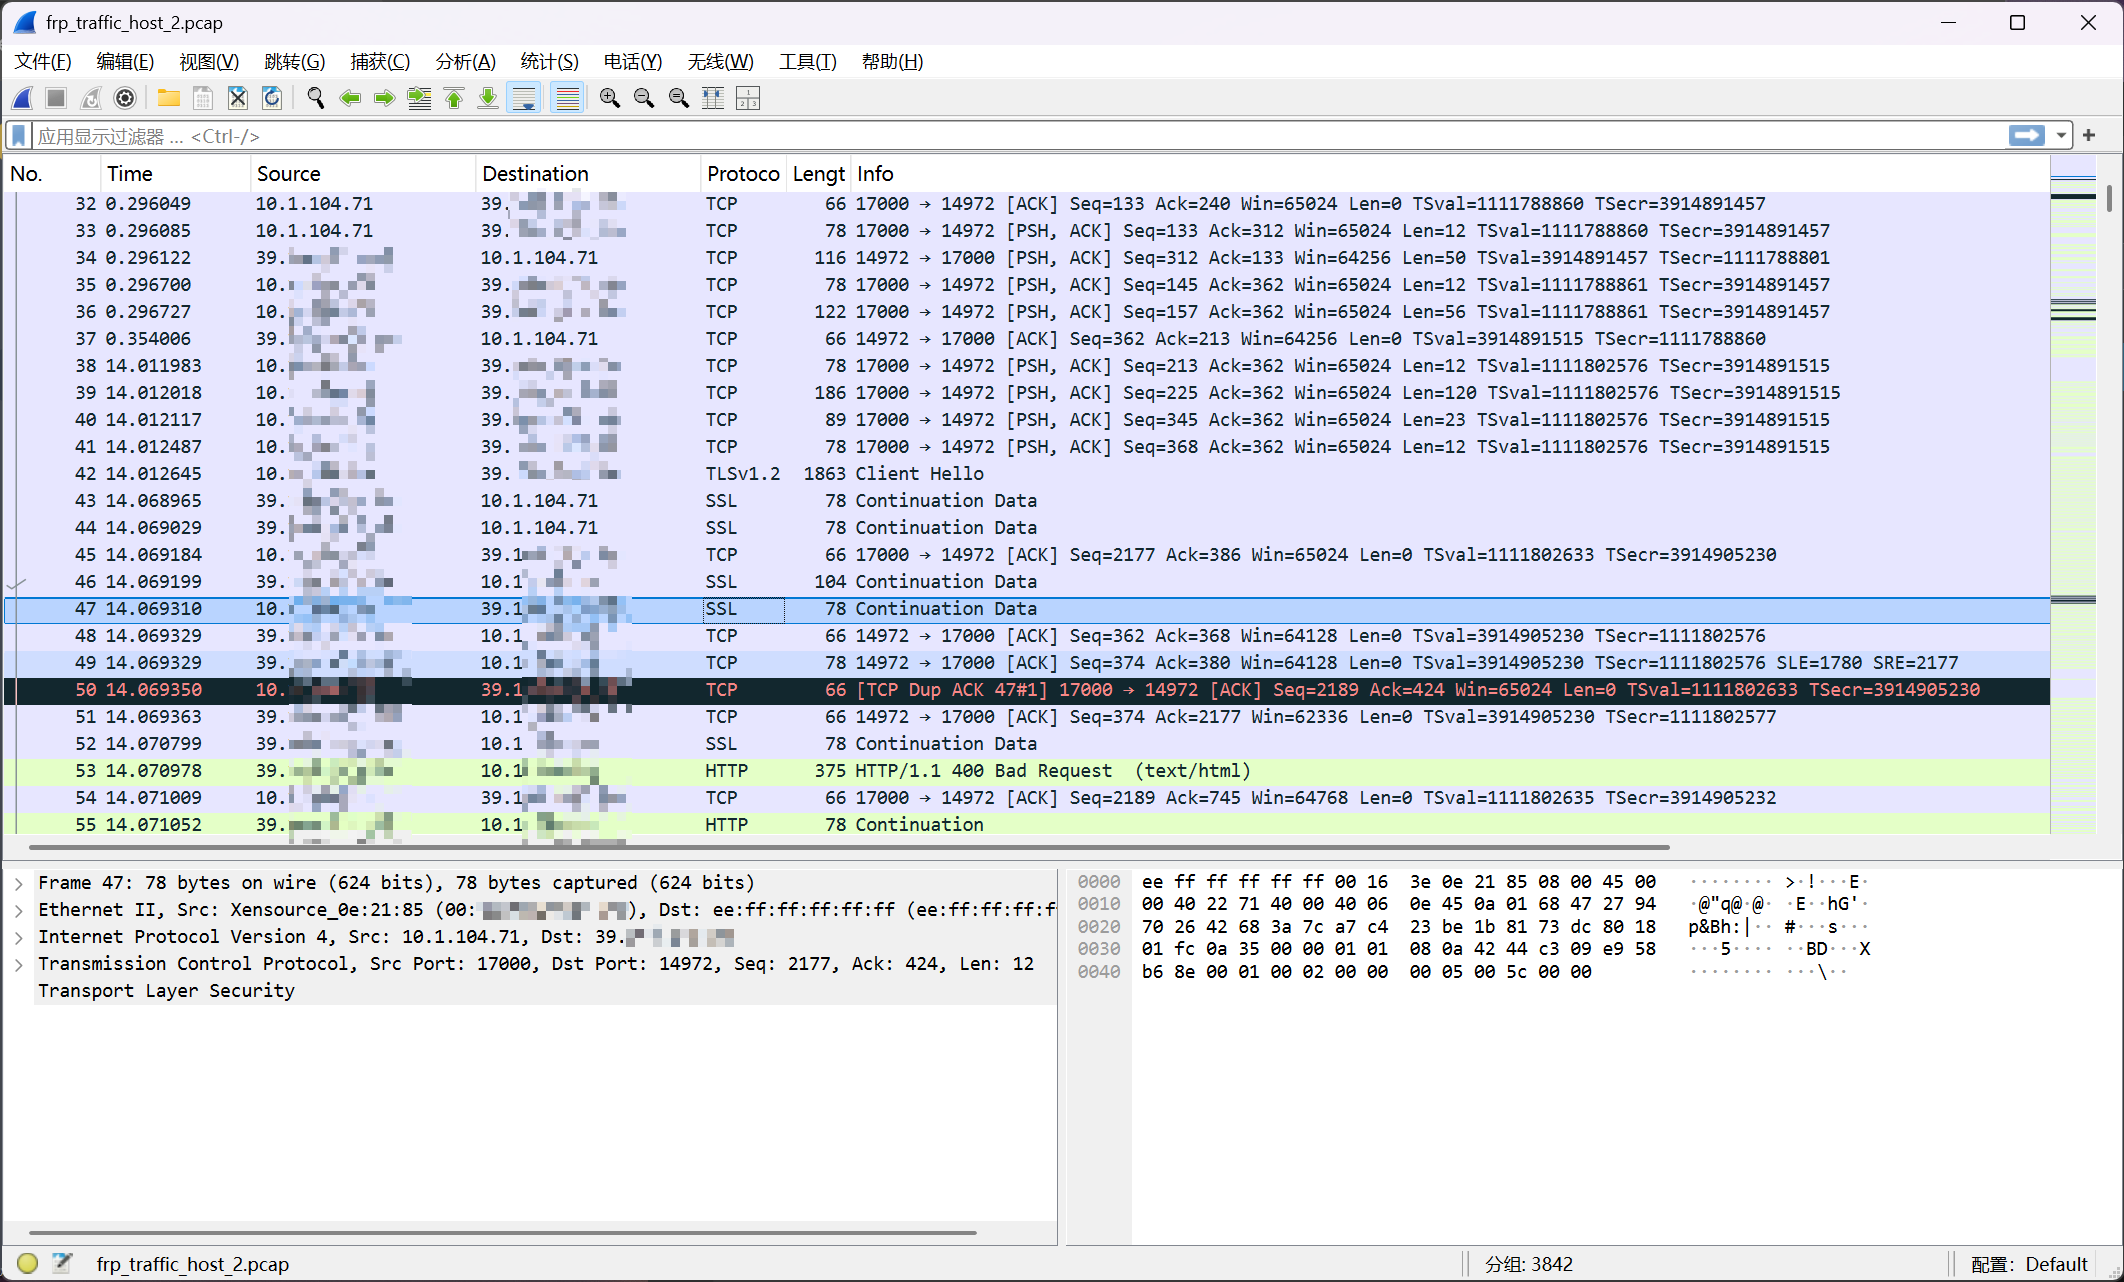Zoom out on packet text

(x=644, y=98)
